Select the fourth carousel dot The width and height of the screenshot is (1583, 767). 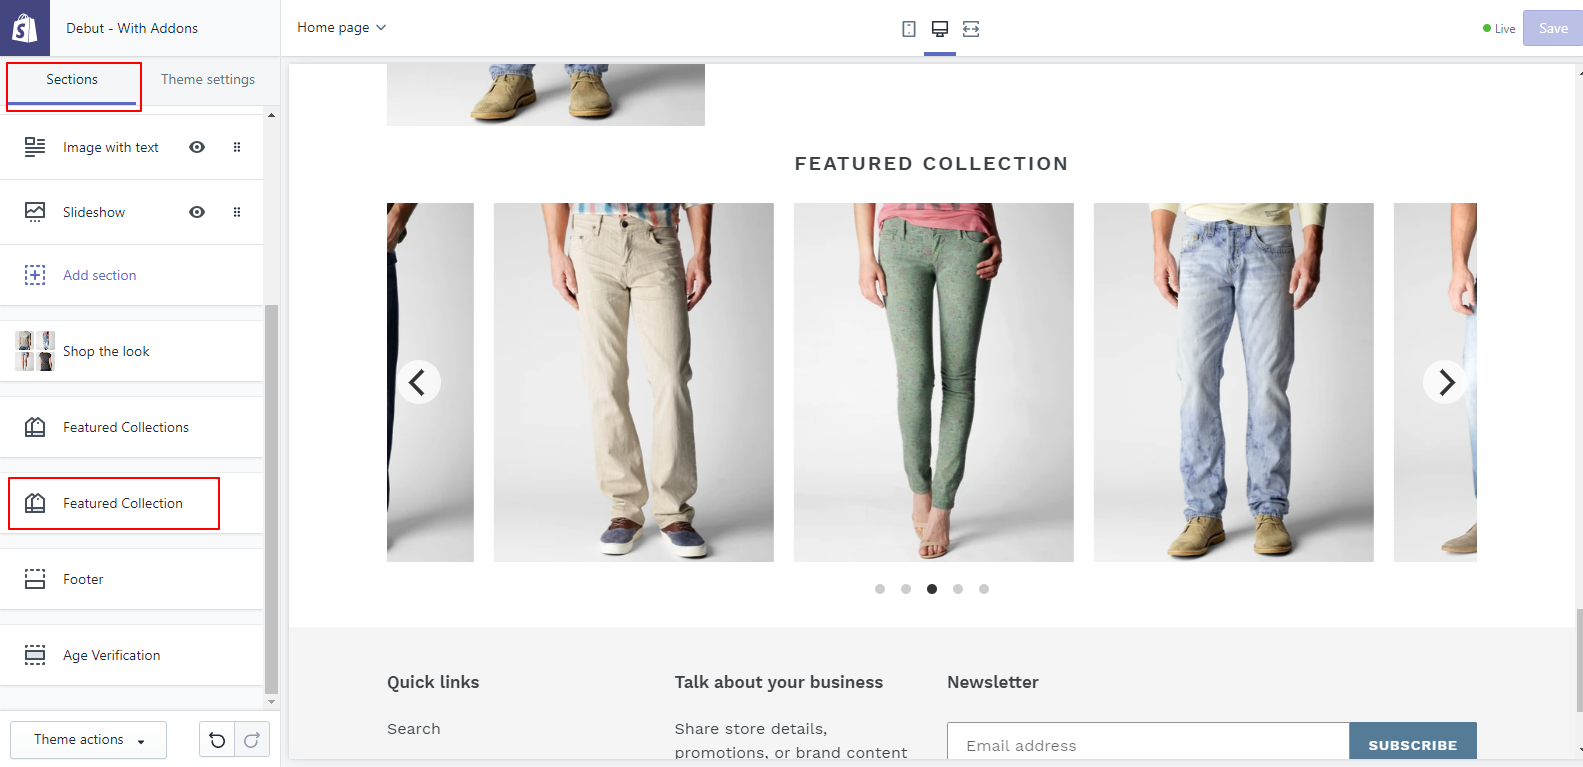coord(958,589)
